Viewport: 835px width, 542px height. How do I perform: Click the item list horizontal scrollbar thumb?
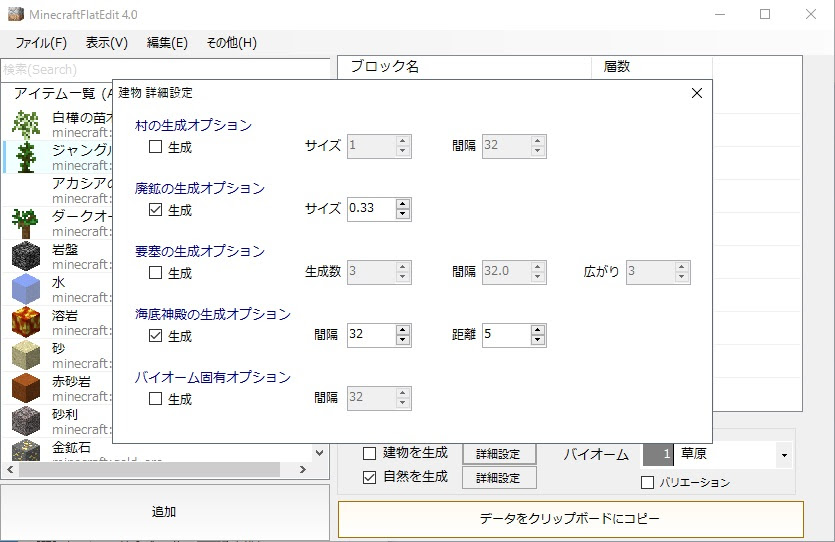149,469
